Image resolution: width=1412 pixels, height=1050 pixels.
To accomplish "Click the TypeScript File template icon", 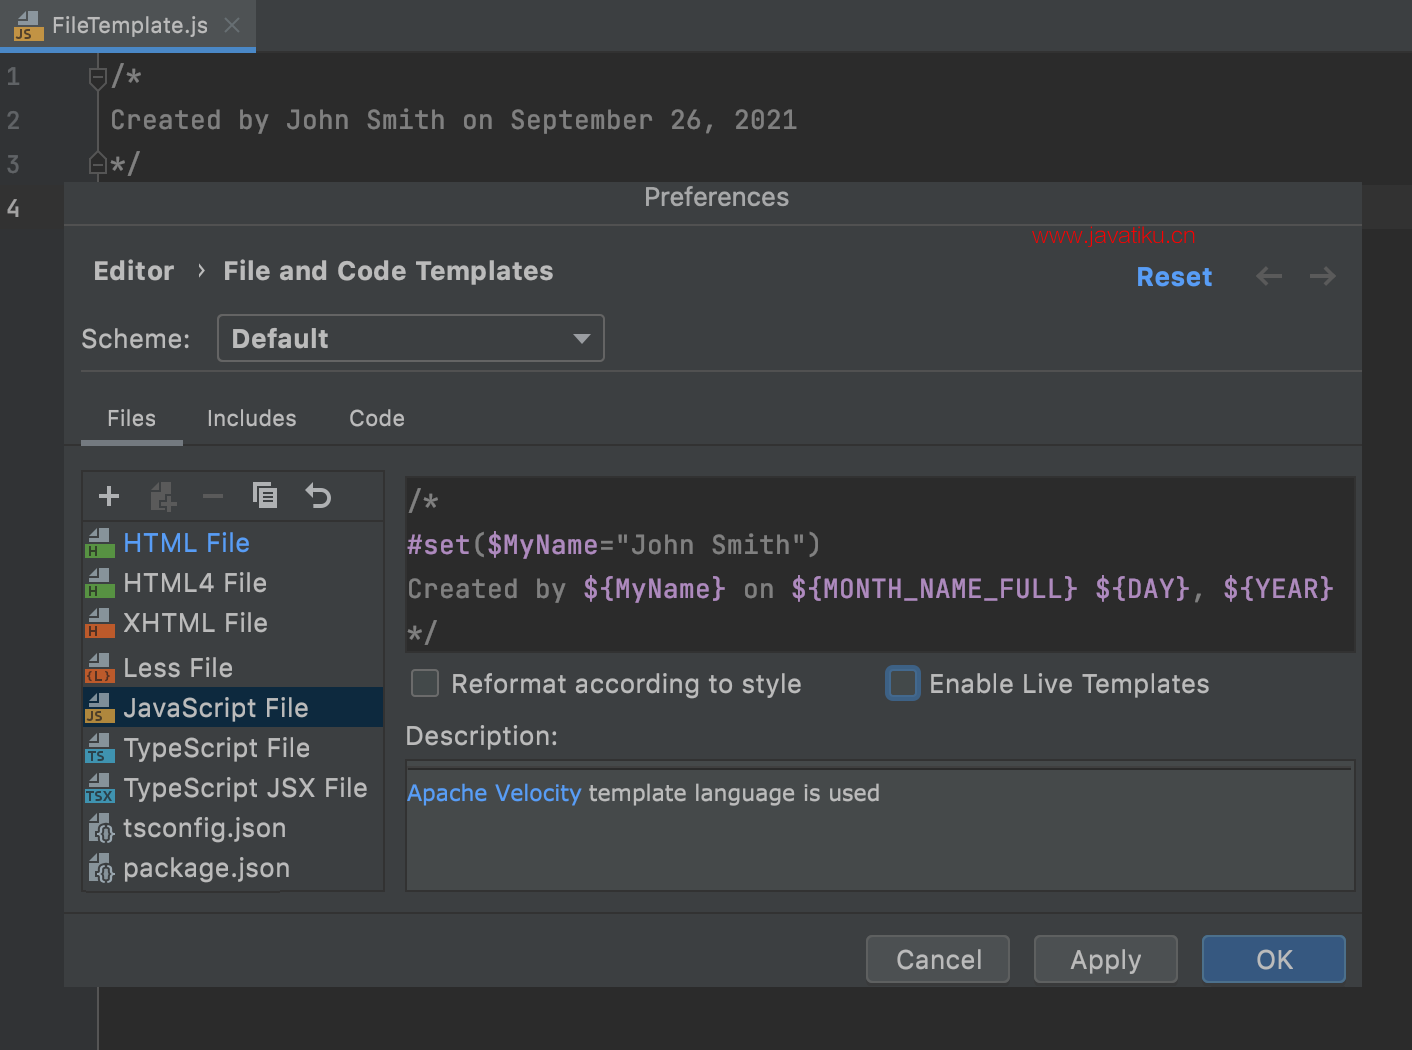I will (x=100, y=748).
